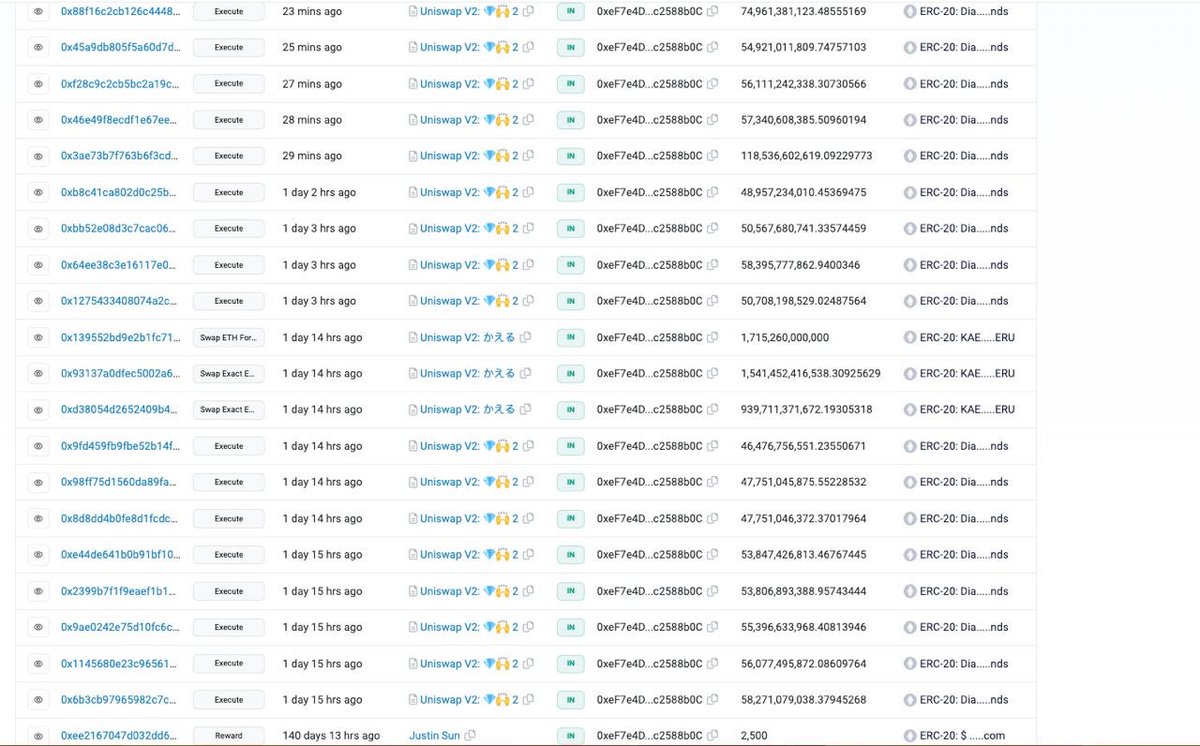
Task: Open ERC-20 KAE...ERU token for 1,541,452,416,538.30925629
Action: (967, 373)
